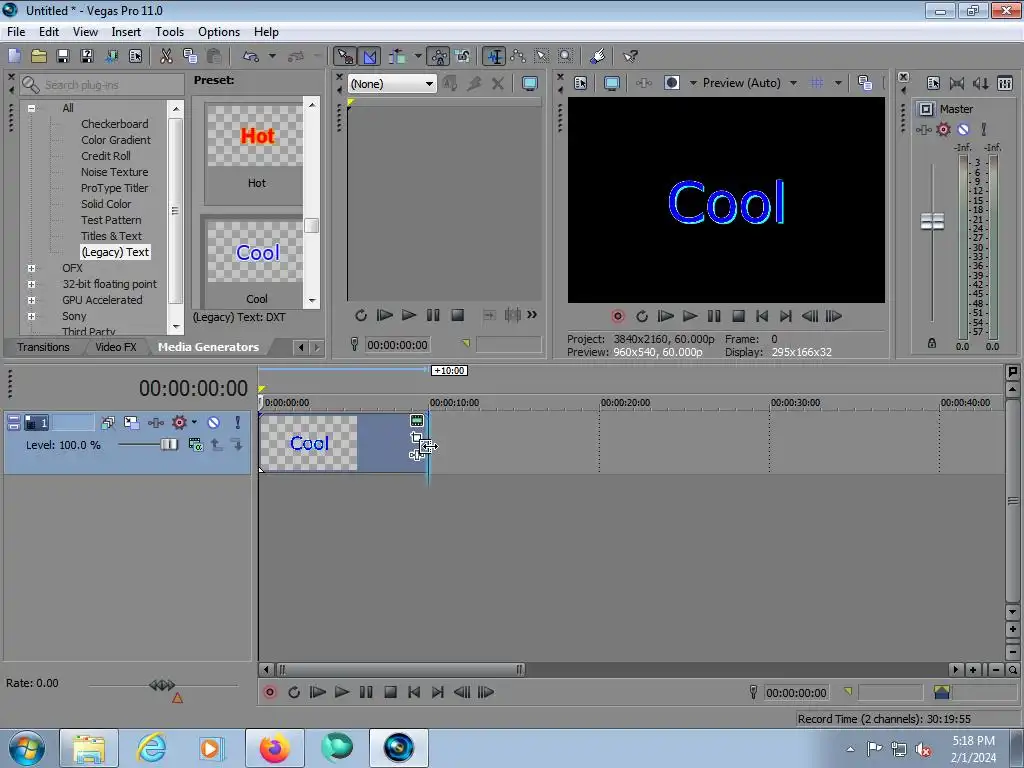Image resolution: width=1024 pixels, height=768 pixels.
Task: Open the Undo history dropdown arrow
Action: tap(272, 56)
